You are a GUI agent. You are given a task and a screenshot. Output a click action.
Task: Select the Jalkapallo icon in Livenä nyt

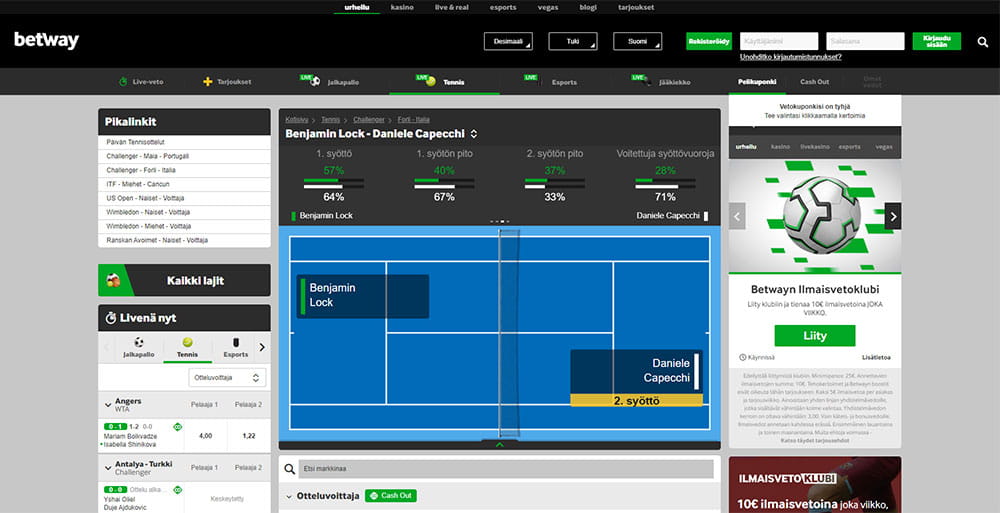coord(138,343)
